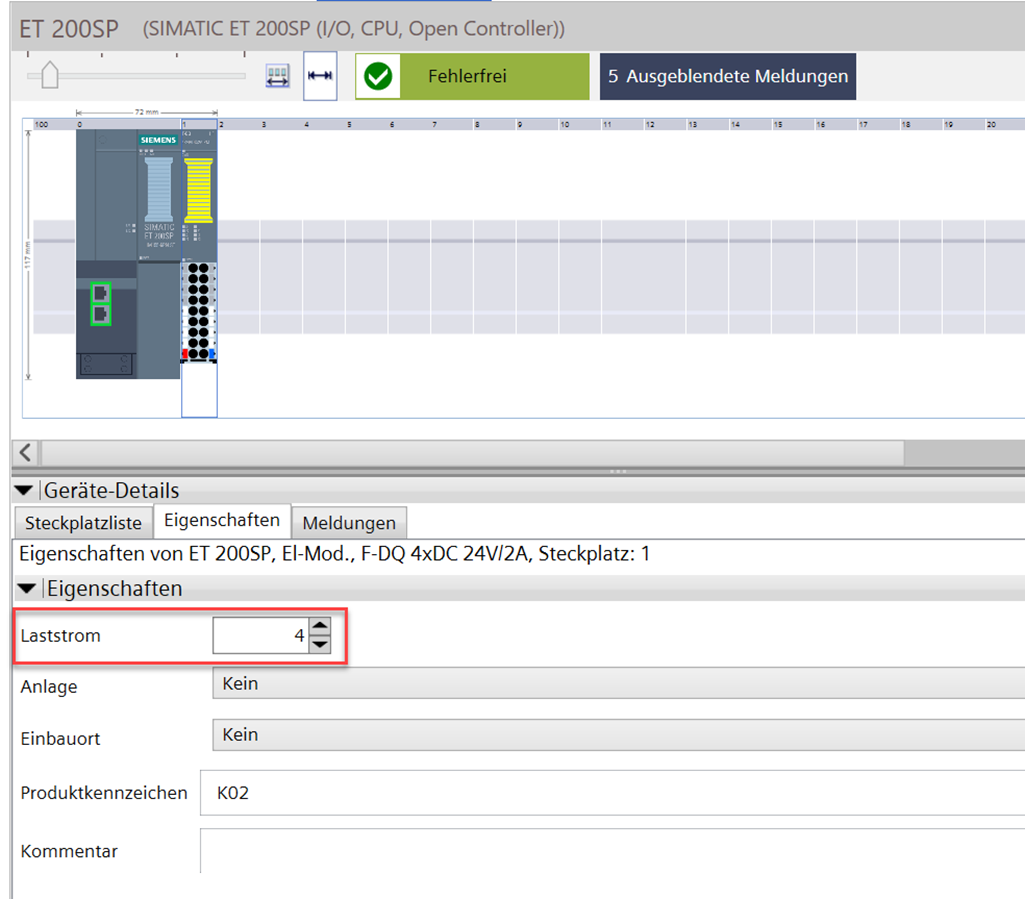Switch to the Steckplatzliste tab
This screenshot has height=899, width=1025.
(x=83, y=522)
